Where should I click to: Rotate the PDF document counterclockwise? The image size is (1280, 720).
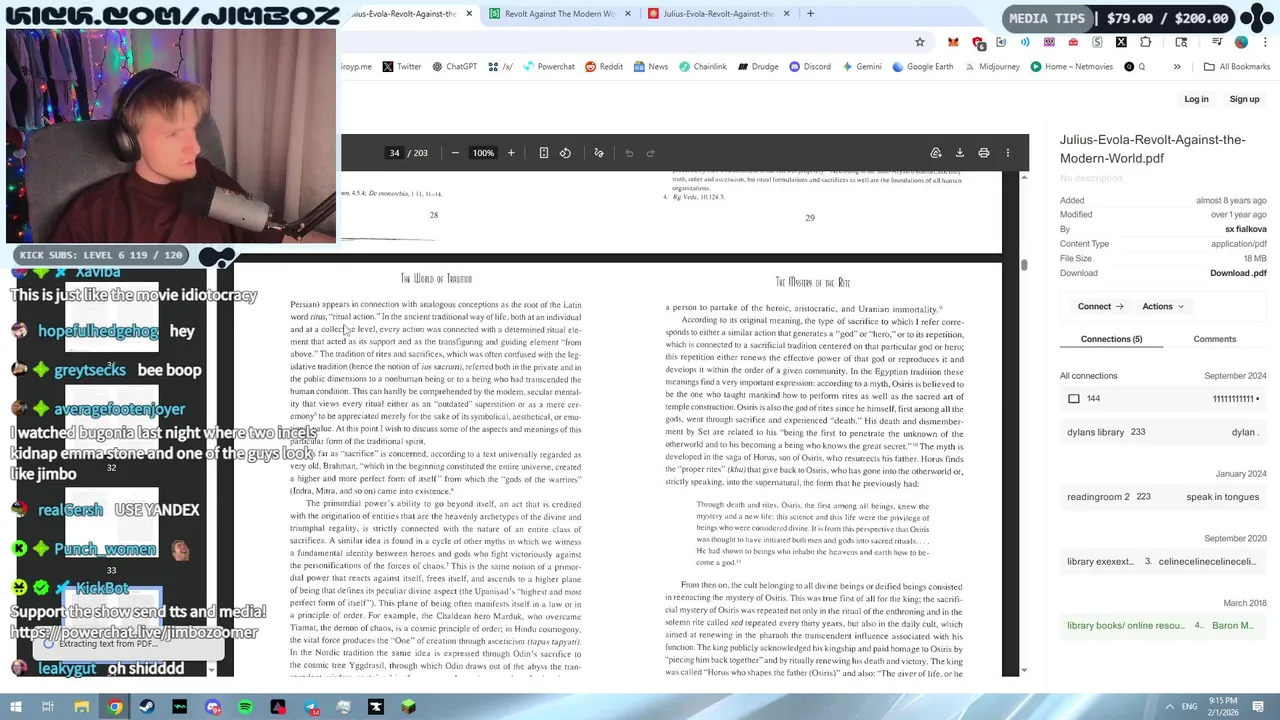pyautogui.click(x=565, y=153)
